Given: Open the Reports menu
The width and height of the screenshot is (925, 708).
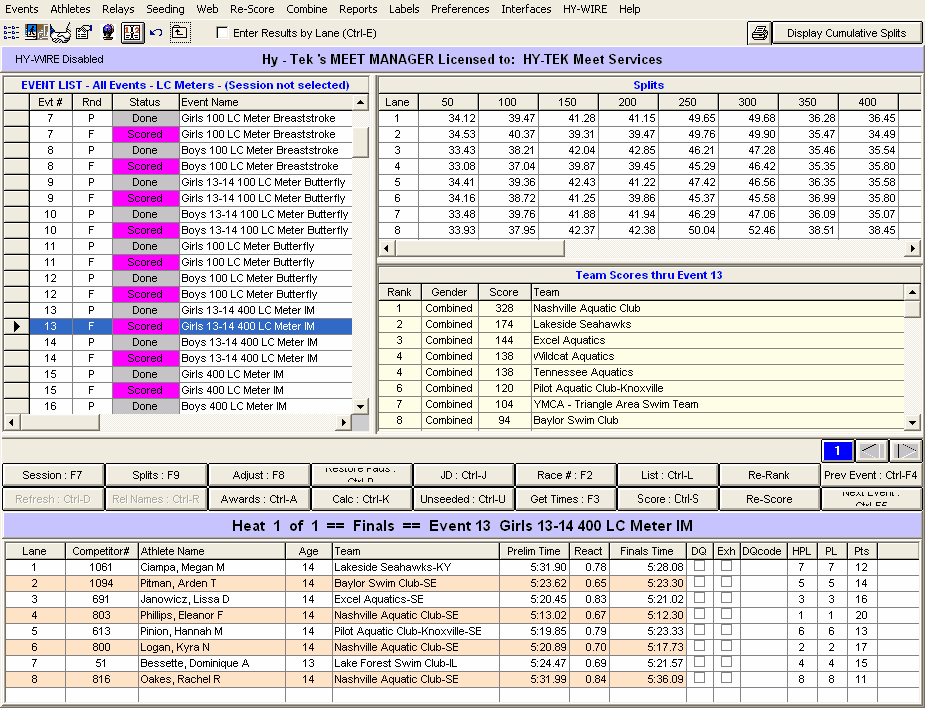Looking at the screenshot, I should click(357, 9).
